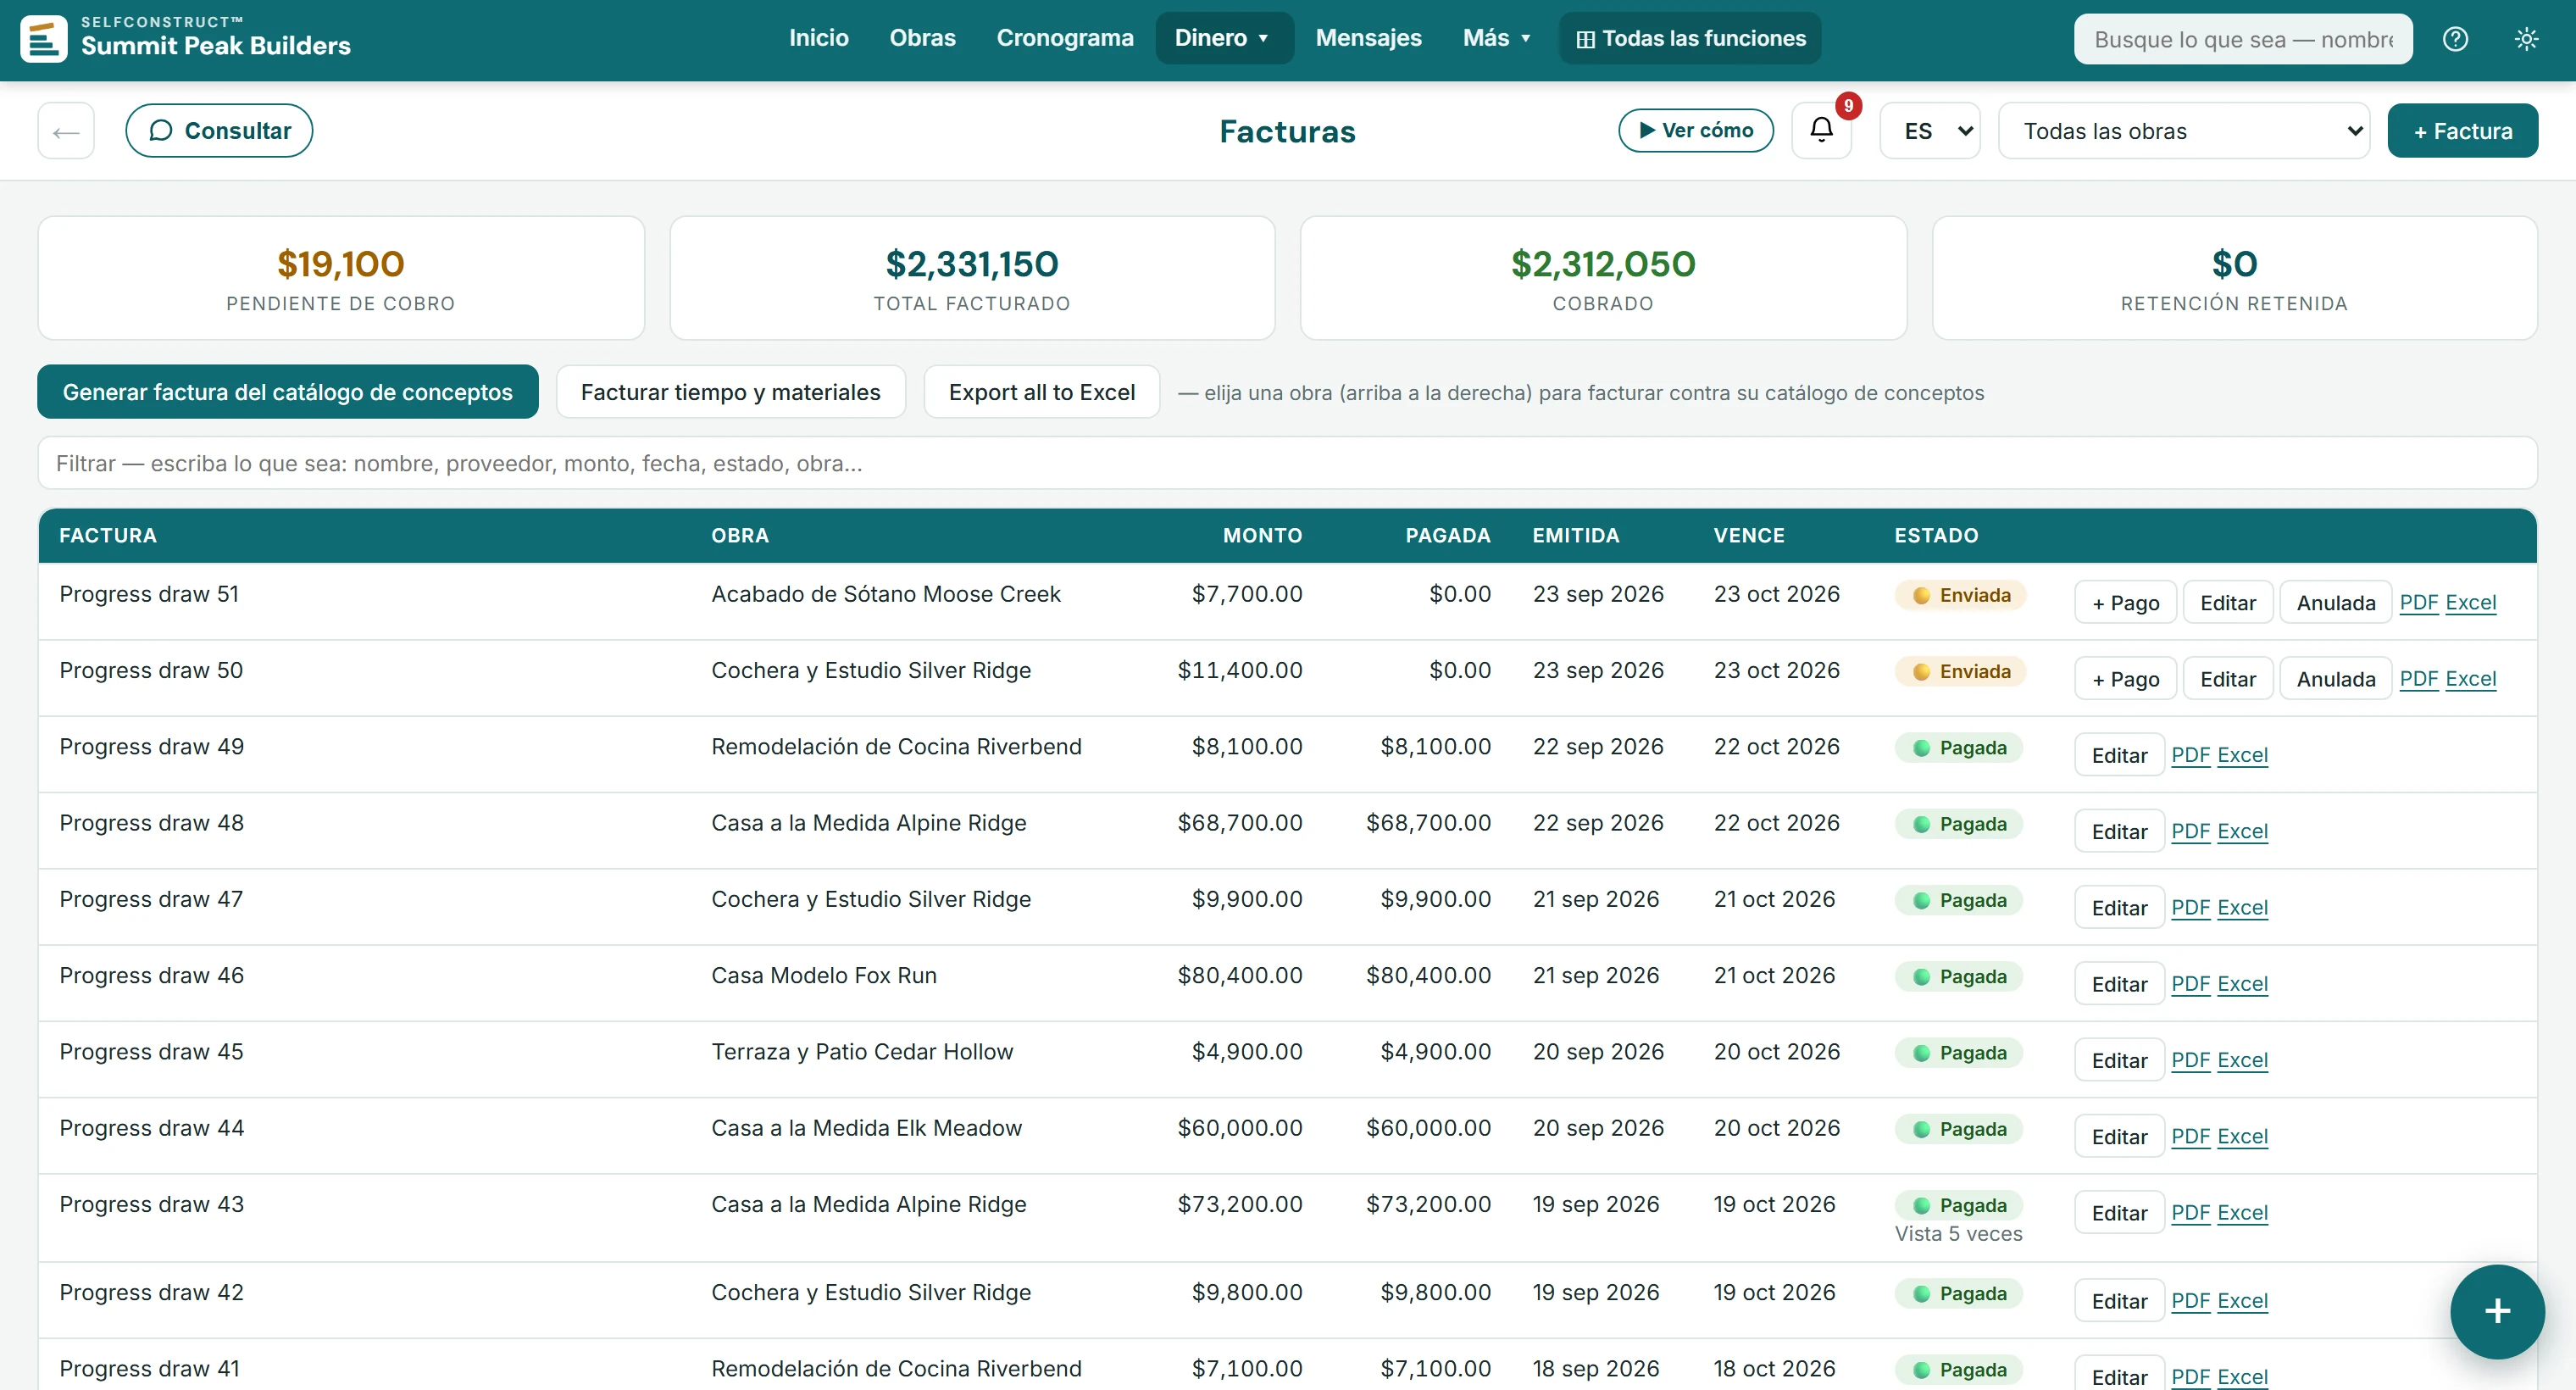Toggle the sun theme icon
Screen dimensions: 2576x1390
pyautogui.click(x=2526, y=39)
